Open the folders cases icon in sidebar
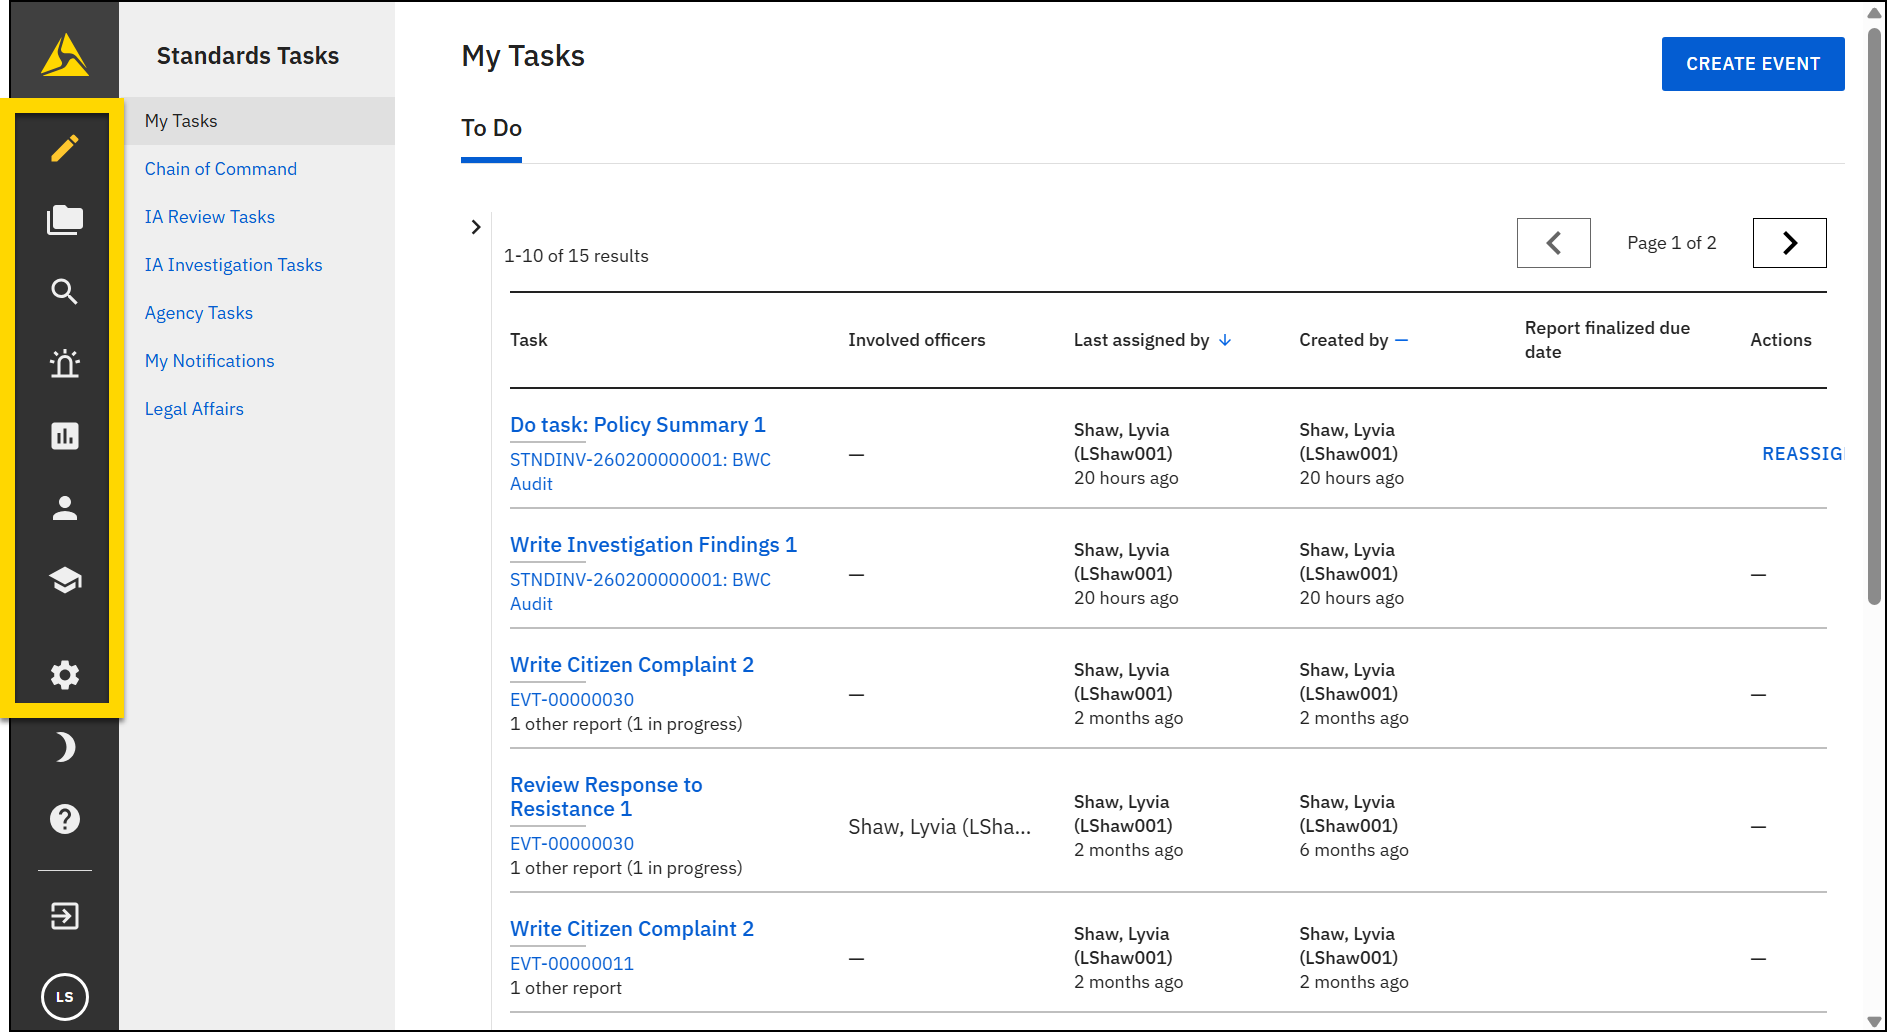1887x1032 pixels. click(65, 220)
